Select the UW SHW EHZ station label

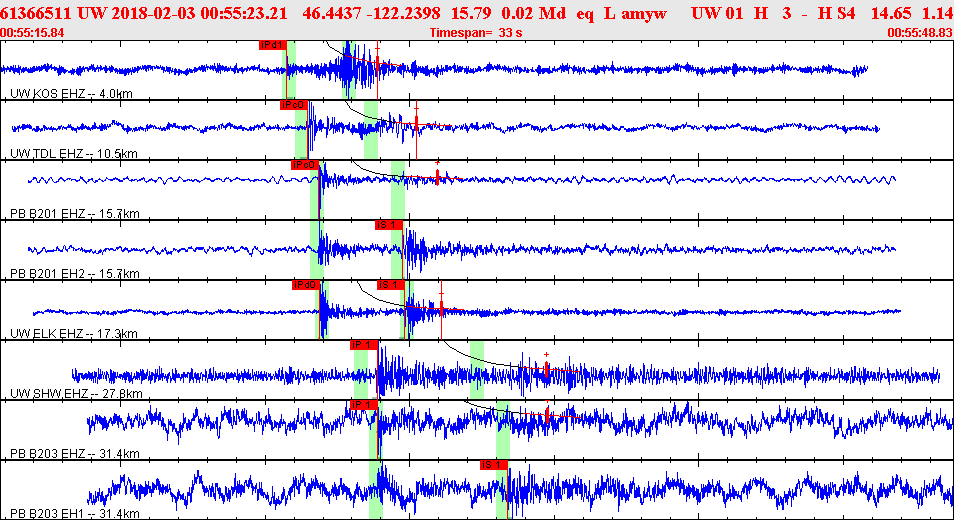coord(76,393)
